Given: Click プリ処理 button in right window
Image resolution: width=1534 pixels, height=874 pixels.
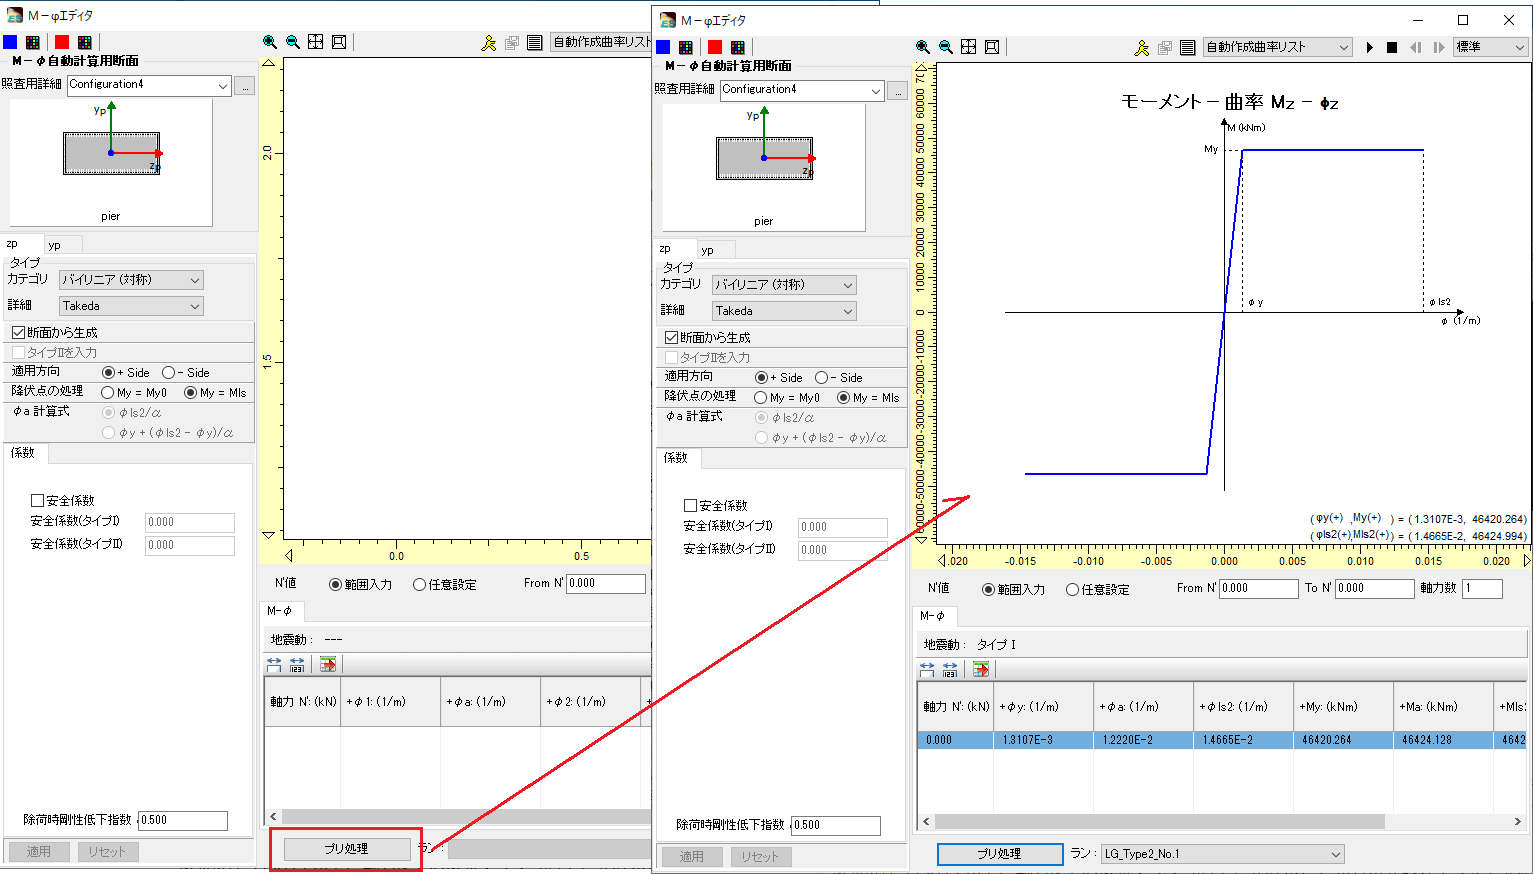Looking at the screenshot, I should (1000, 854).
